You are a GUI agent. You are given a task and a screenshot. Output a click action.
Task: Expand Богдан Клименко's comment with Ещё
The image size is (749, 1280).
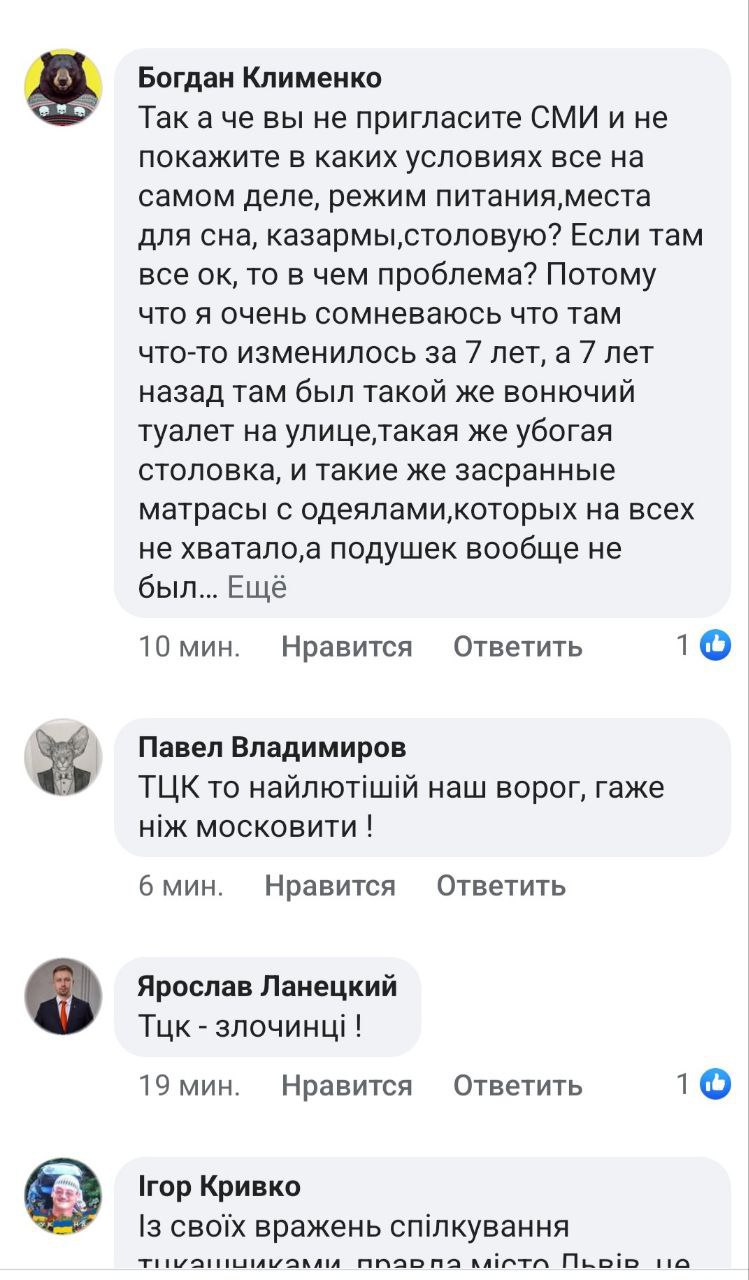257,587
